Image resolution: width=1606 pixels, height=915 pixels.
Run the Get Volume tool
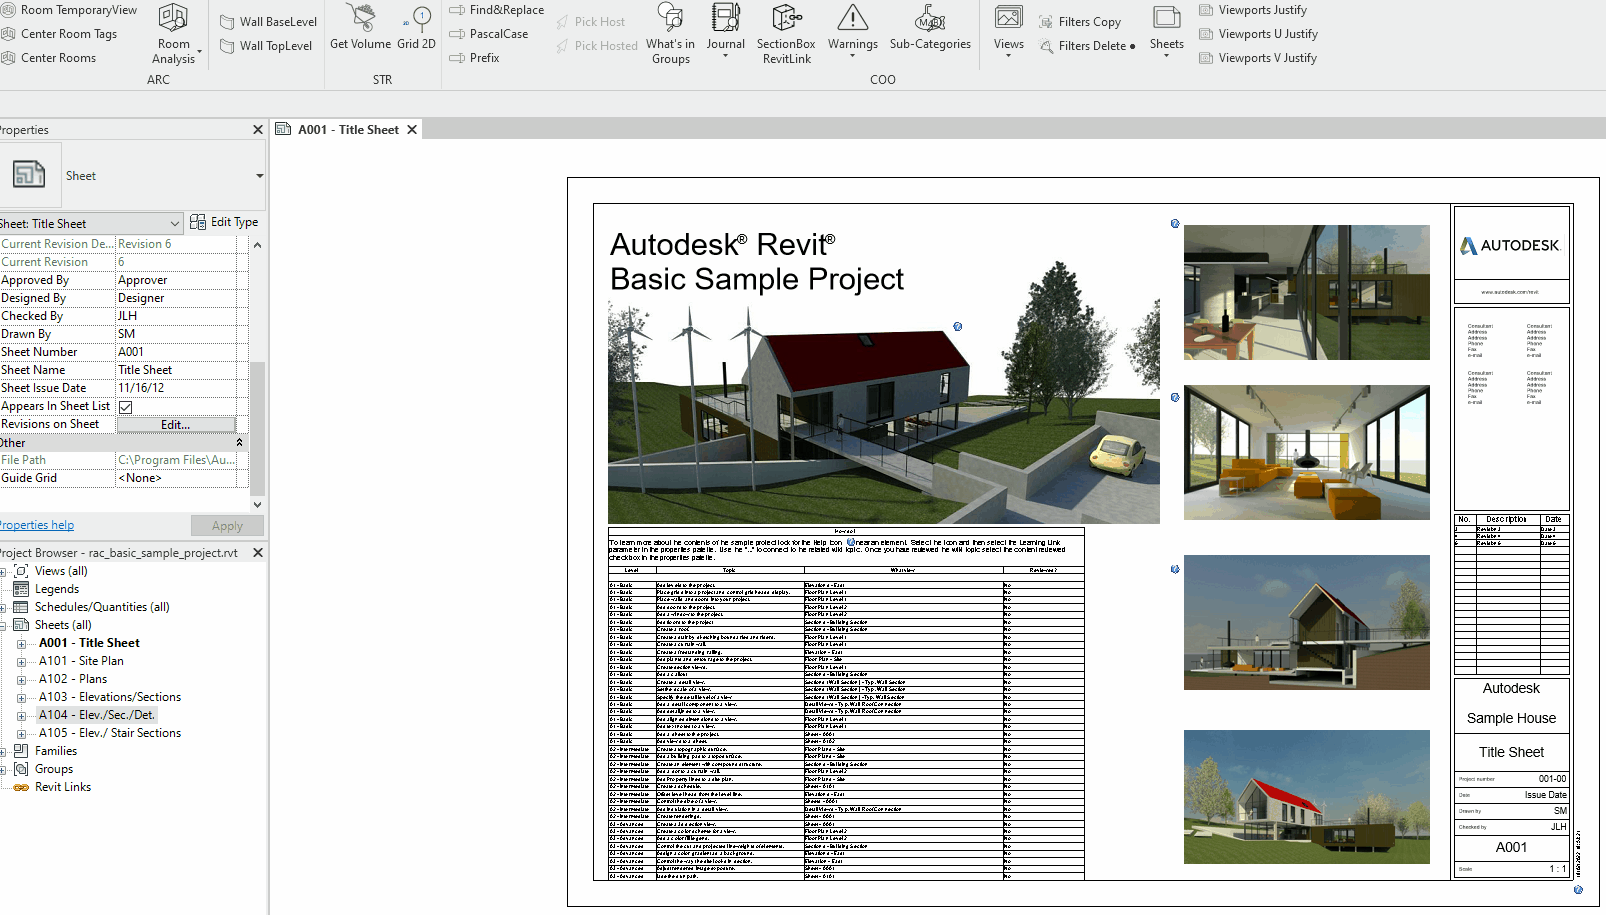coord(361,27)
